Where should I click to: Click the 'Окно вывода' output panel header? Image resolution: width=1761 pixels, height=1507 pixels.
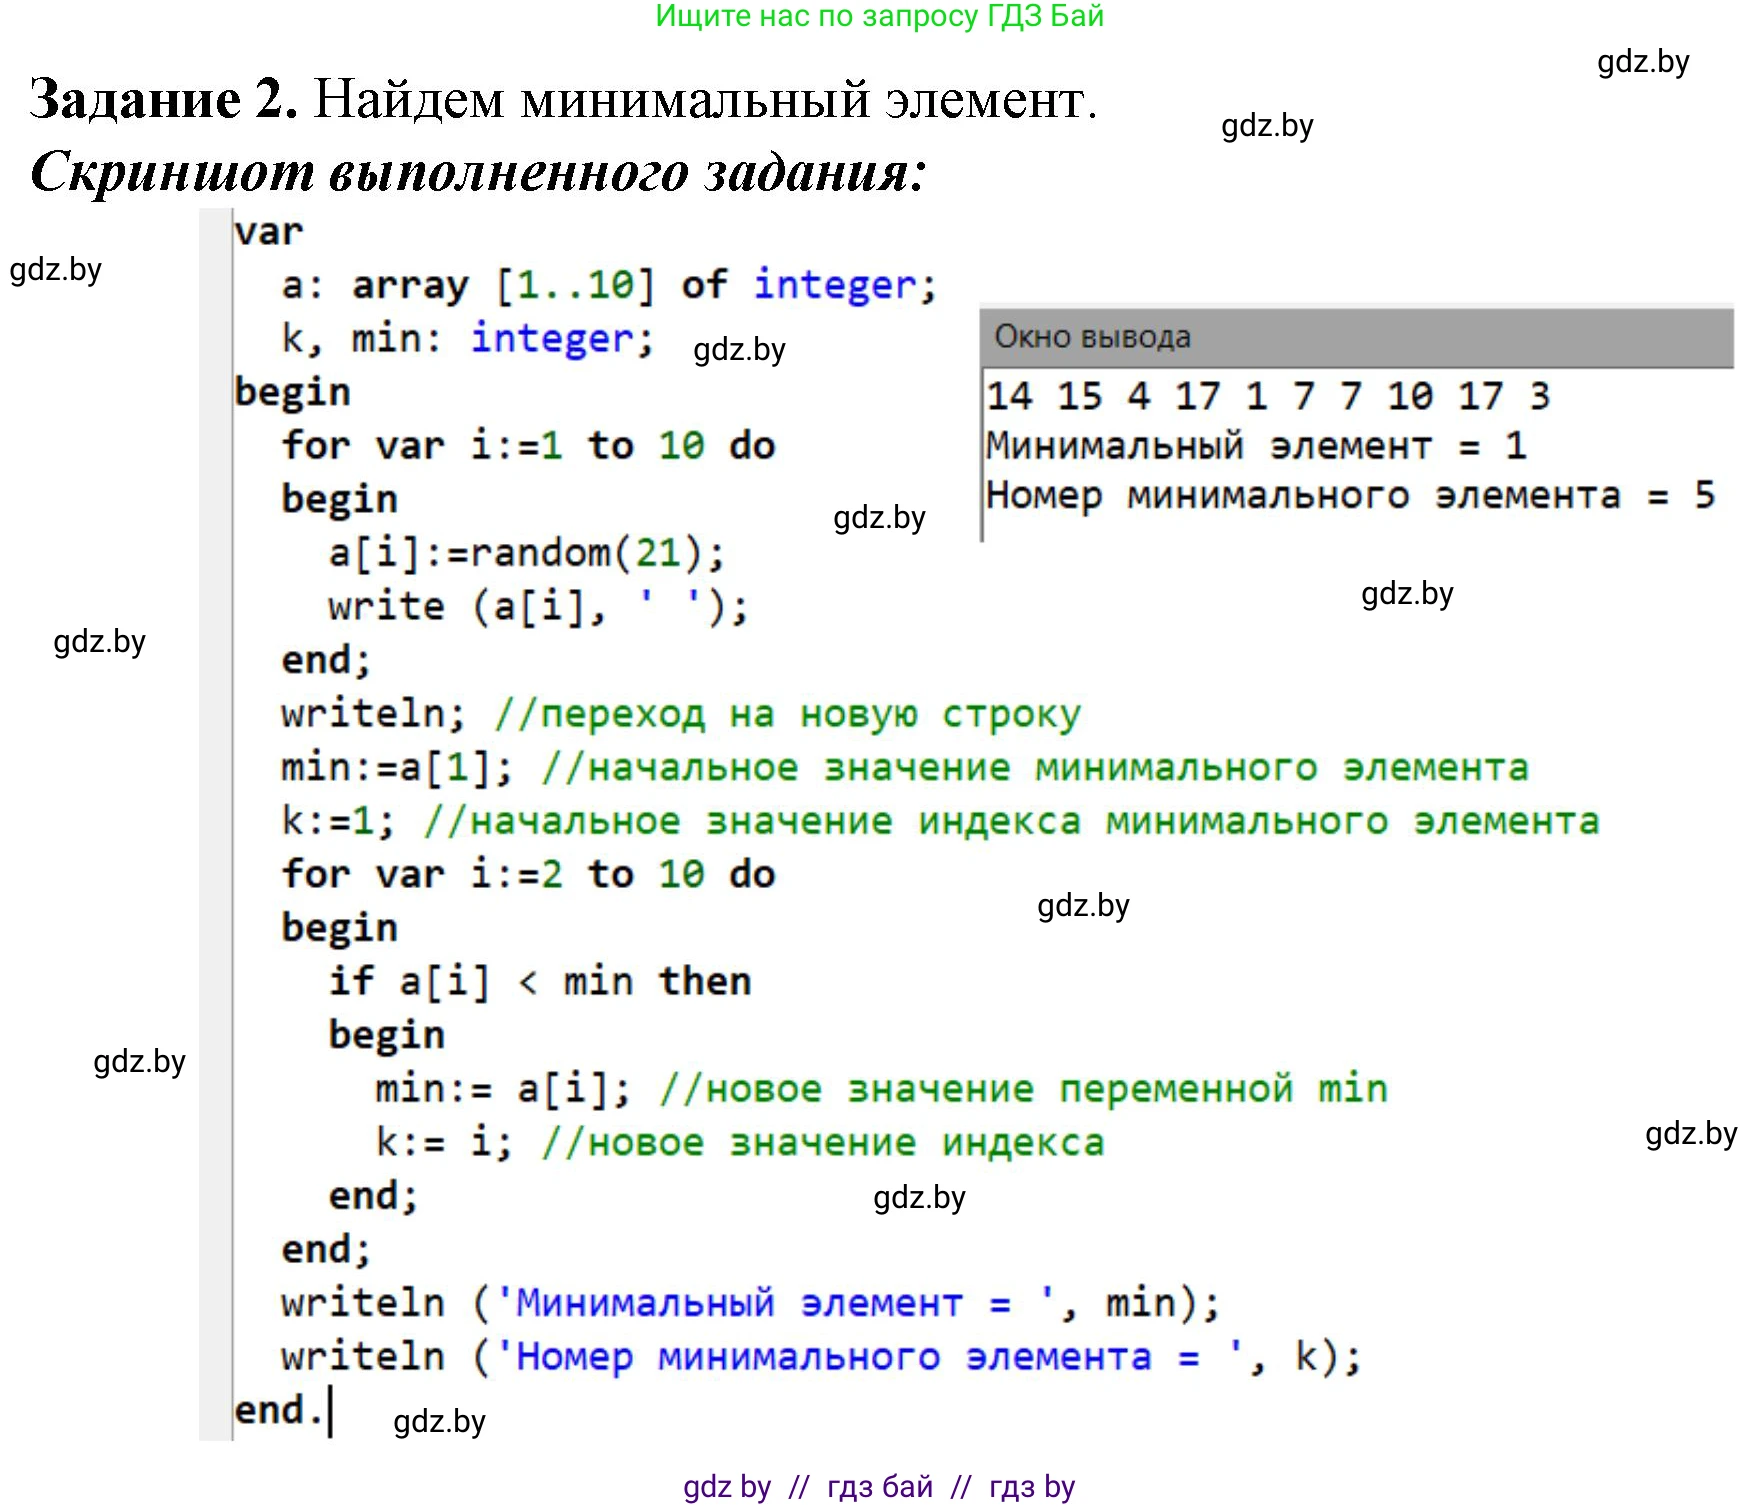[1092, 337]
